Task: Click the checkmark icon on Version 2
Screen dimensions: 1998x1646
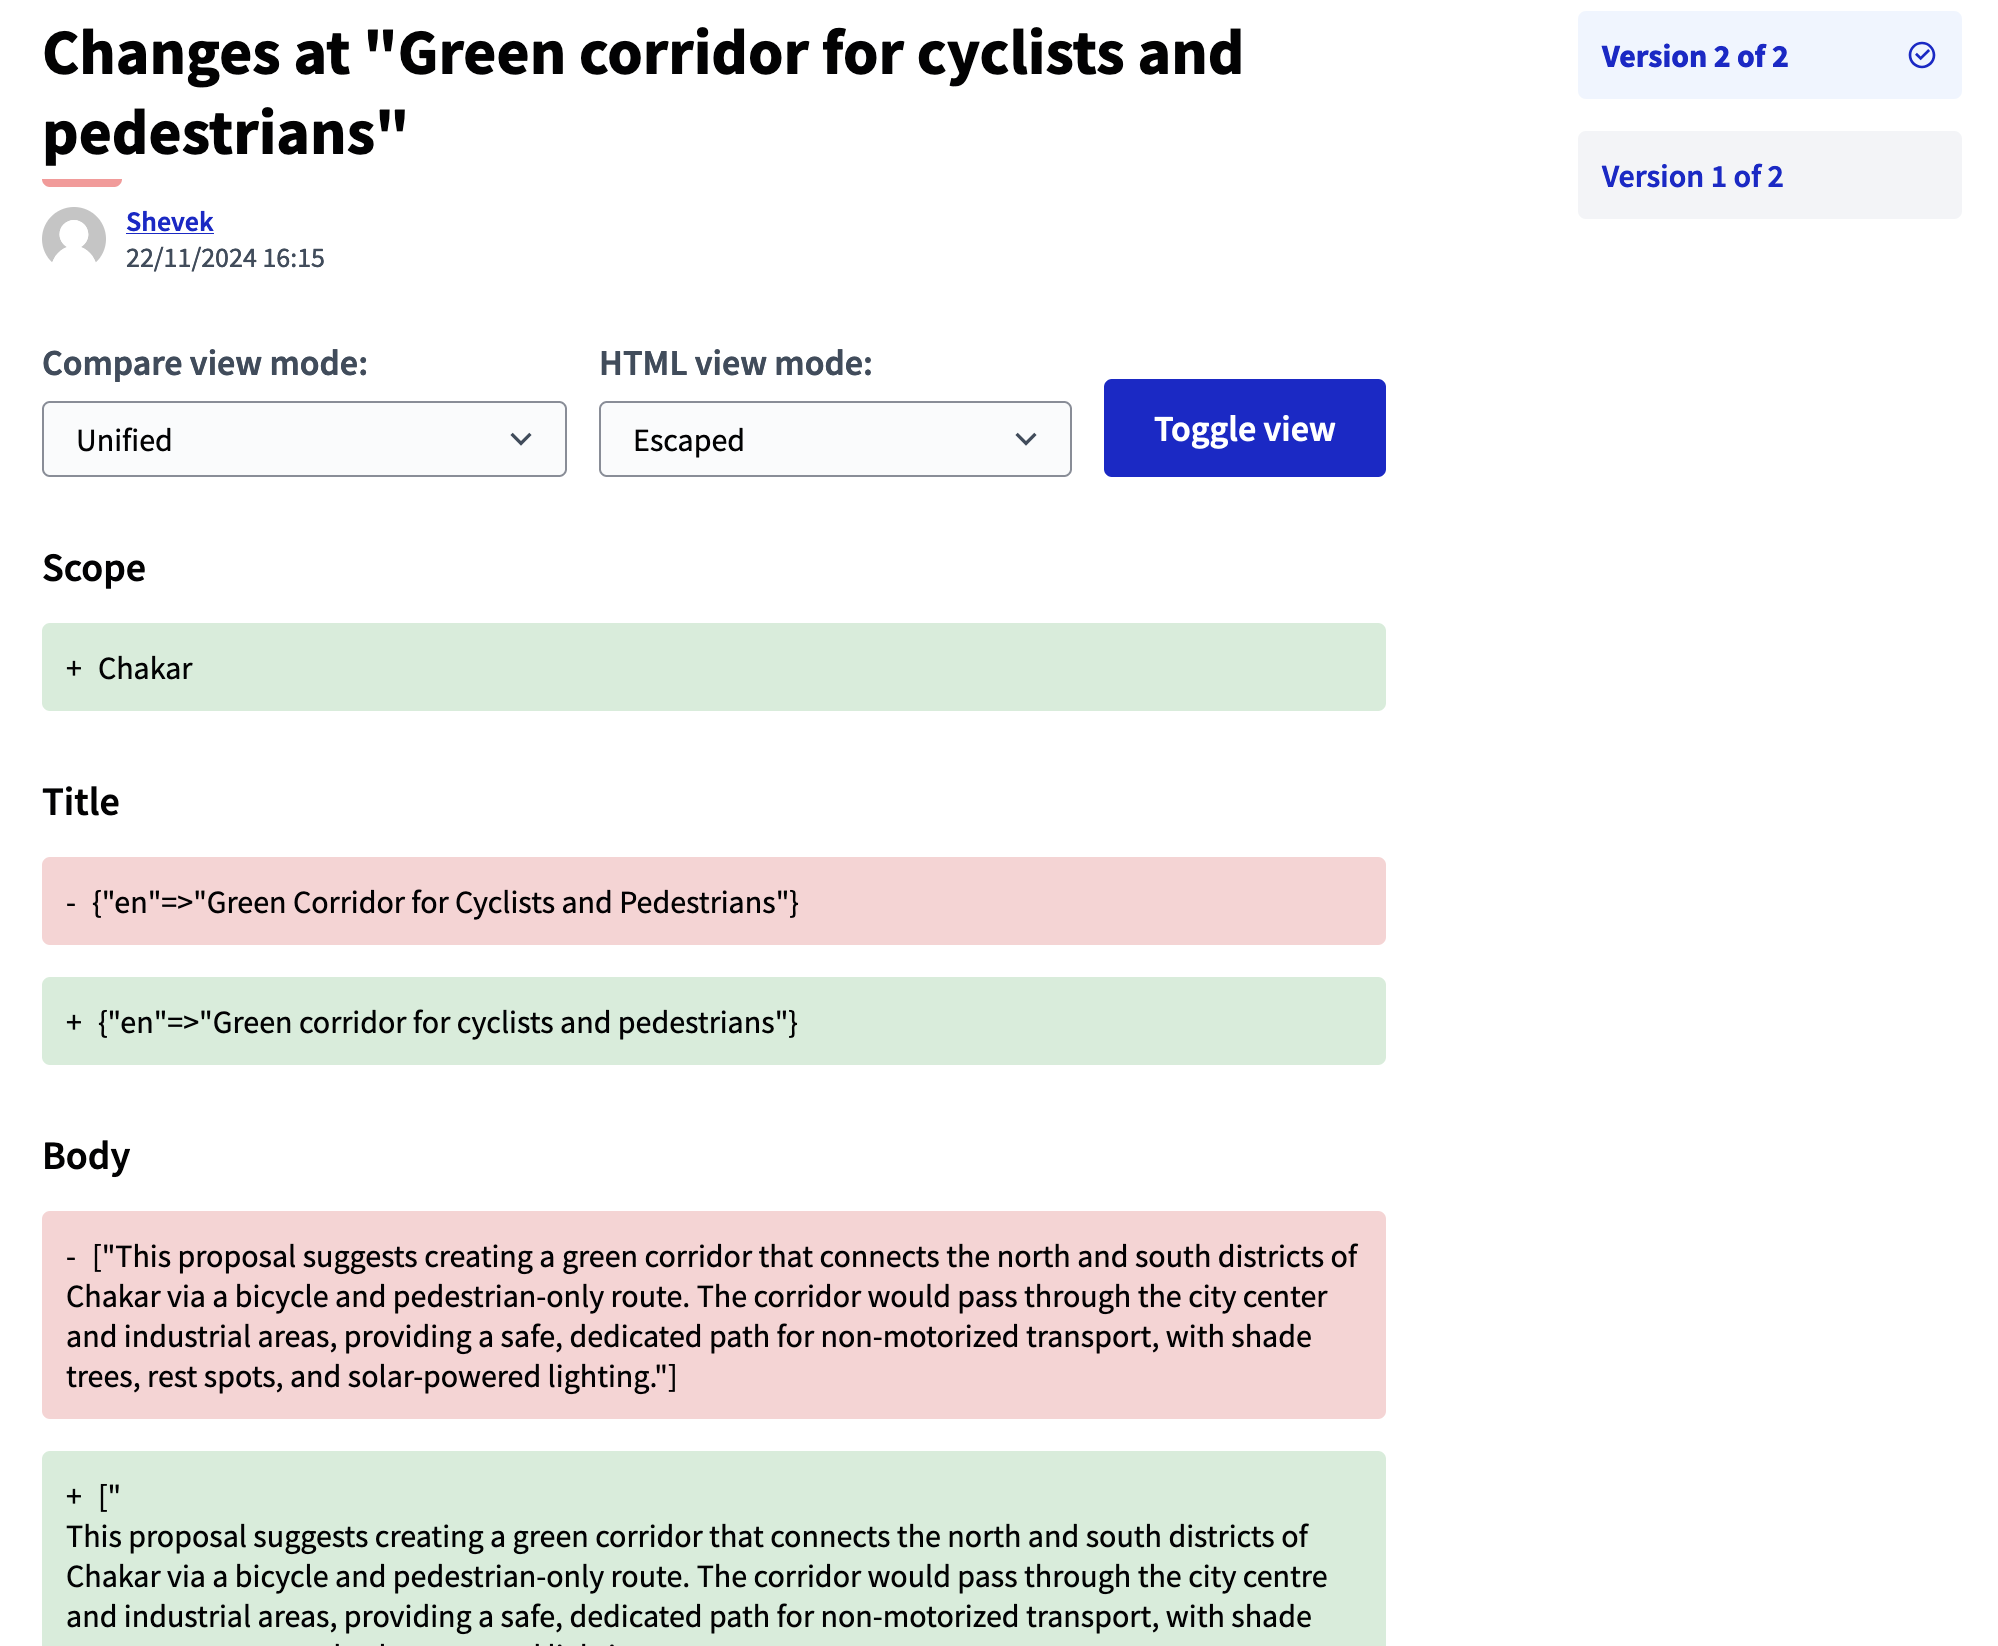Action: [x=1921, y=55]
